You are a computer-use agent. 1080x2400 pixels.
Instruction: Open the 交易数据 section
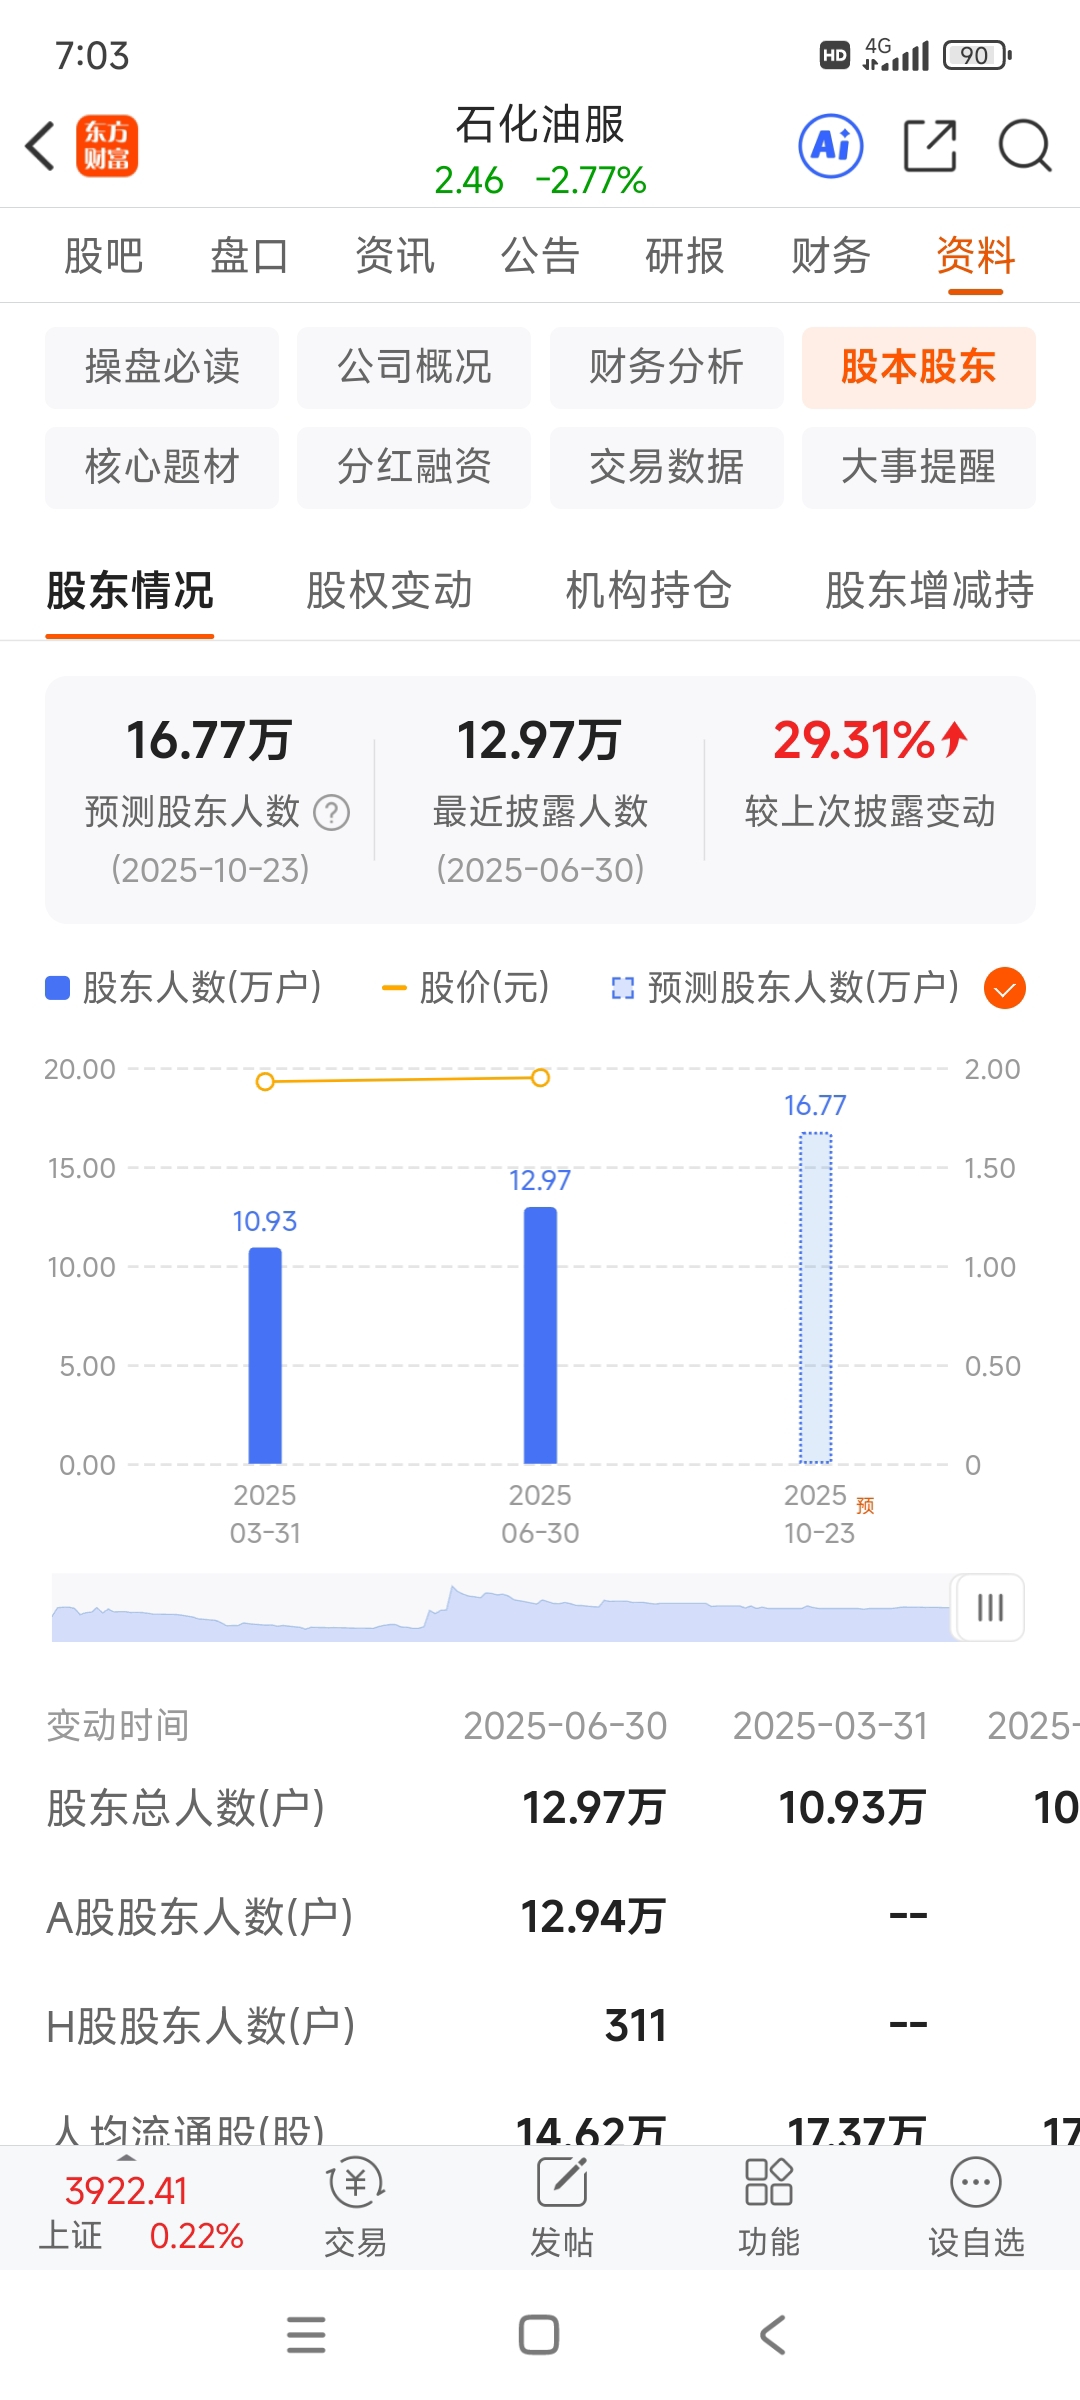[667, 468]
